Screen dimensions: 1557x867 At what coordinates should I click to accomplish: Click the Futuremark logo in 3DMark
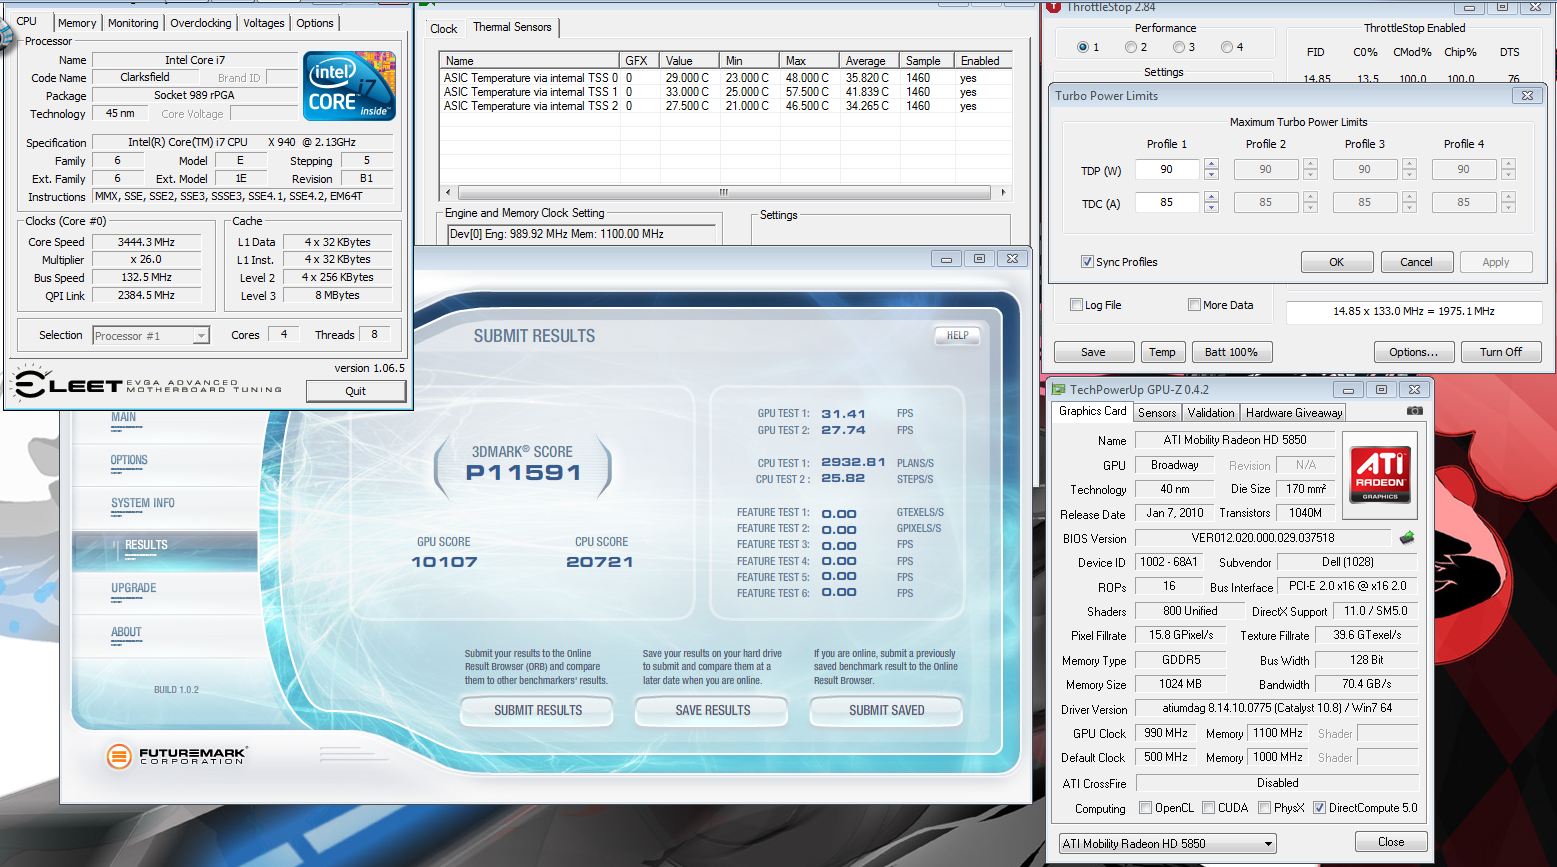tap(176, 756)
